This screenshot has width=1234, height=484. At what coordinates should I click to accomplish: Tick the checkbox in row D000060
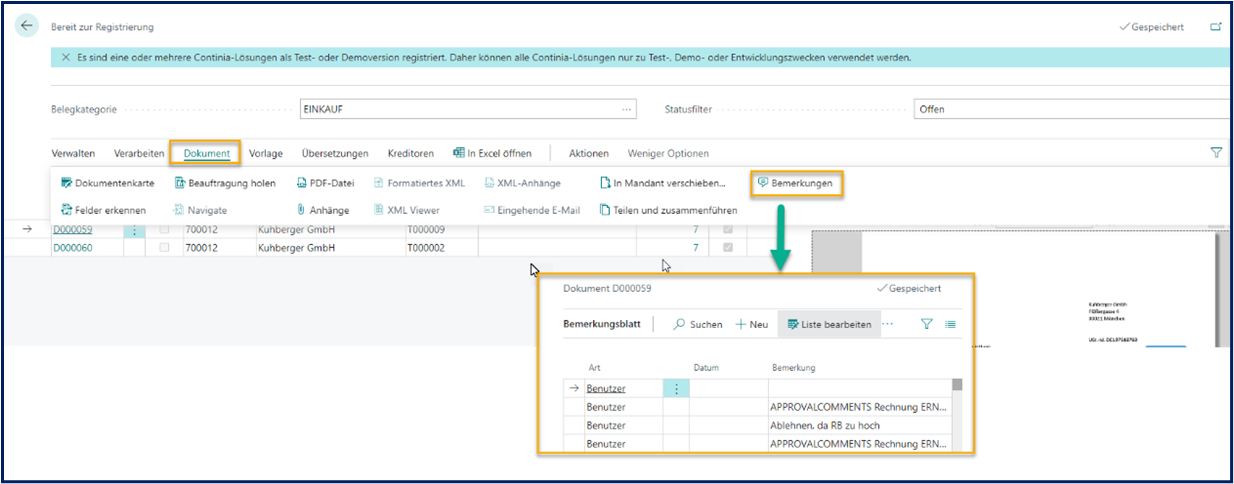(x=165, y=247)
